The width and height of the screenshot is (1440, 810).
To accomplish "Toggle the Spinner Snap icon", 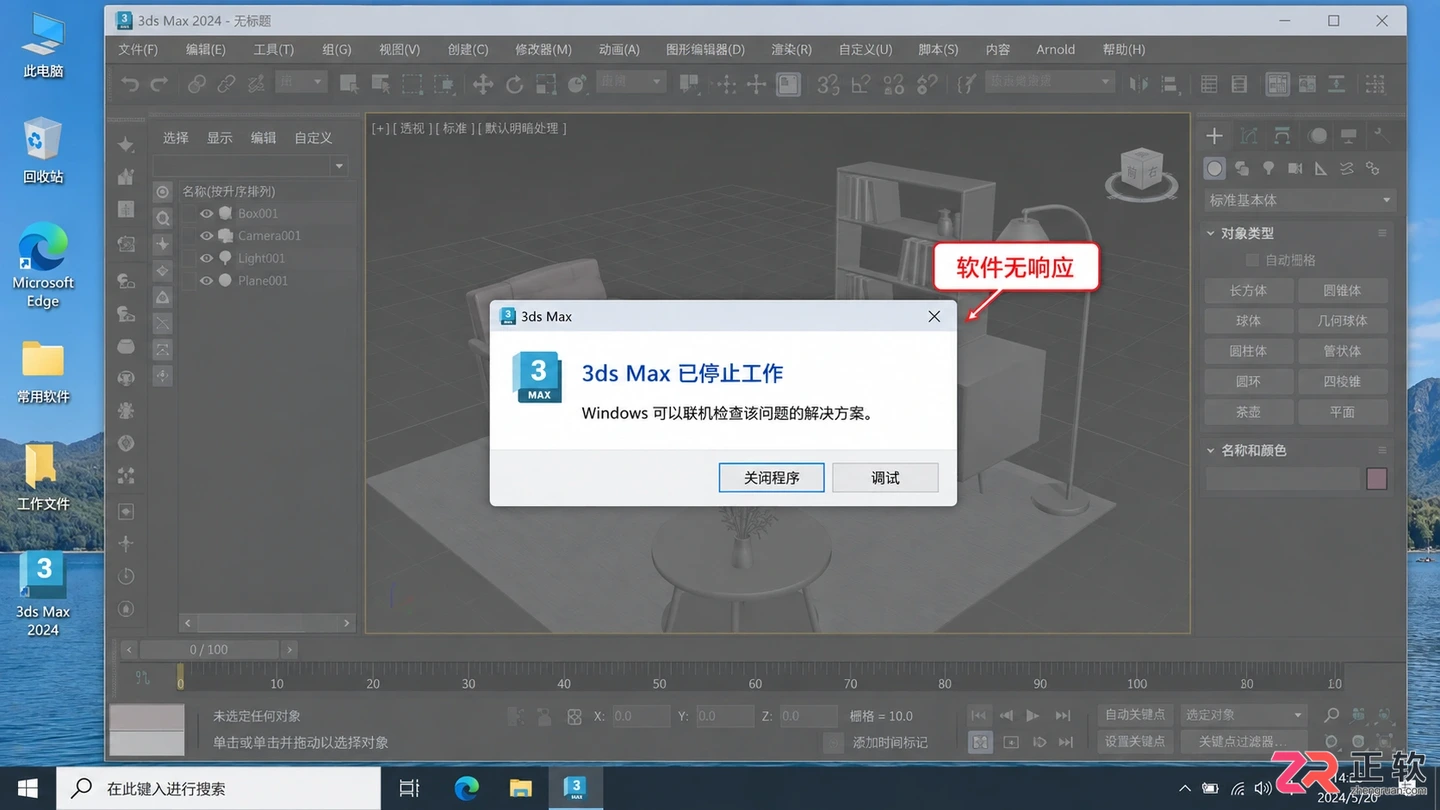I will (x=928, y=84).
